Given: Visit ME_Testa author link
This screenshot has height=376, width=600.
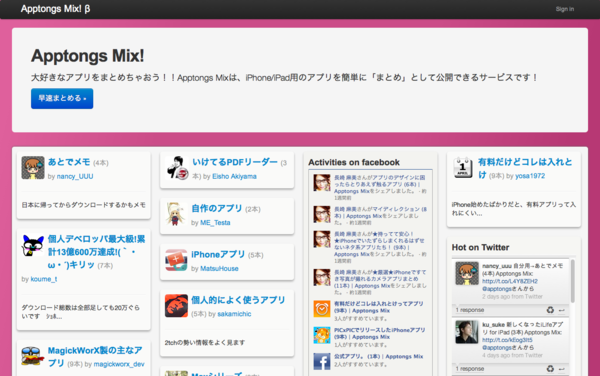Looking at the screenshot, I should tap(215, 223).
